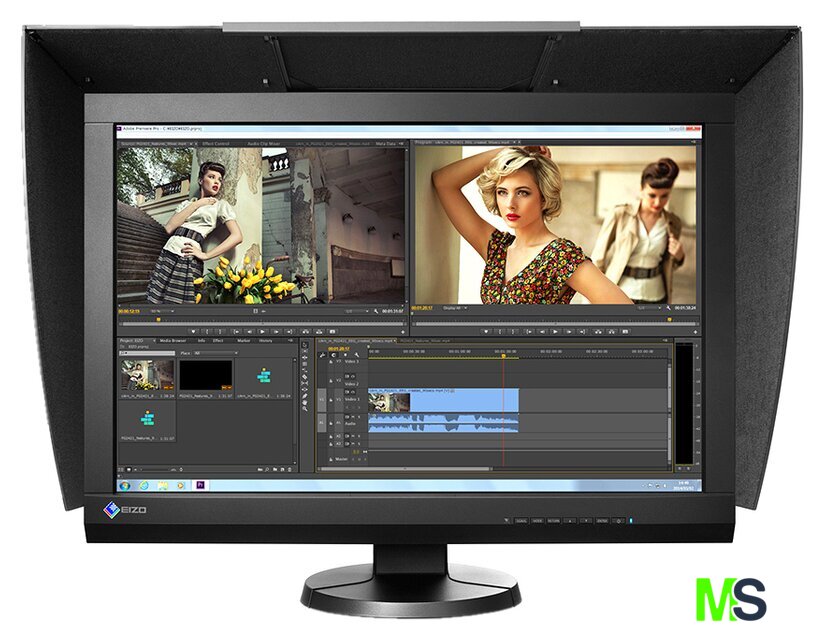Click the timeline horizontal zoom scrollbar
Image resolution: width=824 pixels, height=640 pixels.
pos(430,467)
